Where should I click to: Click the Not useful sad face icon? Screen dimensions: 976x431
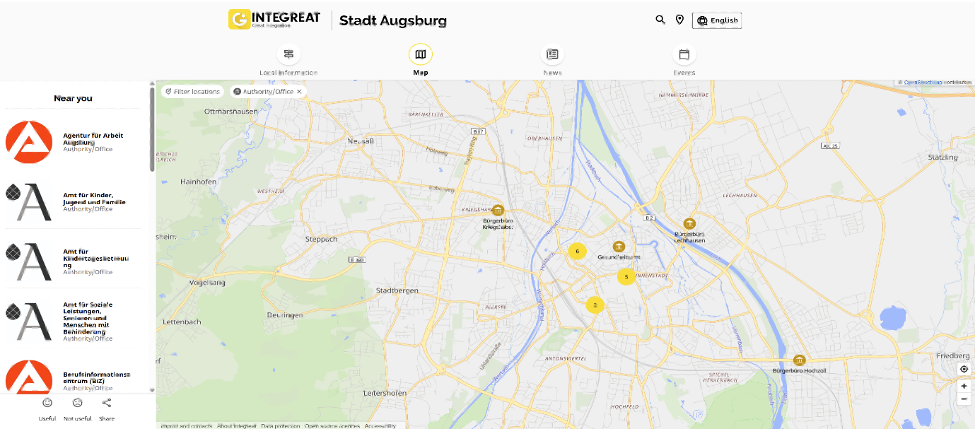pyautogui.click(x=77, y=403)
